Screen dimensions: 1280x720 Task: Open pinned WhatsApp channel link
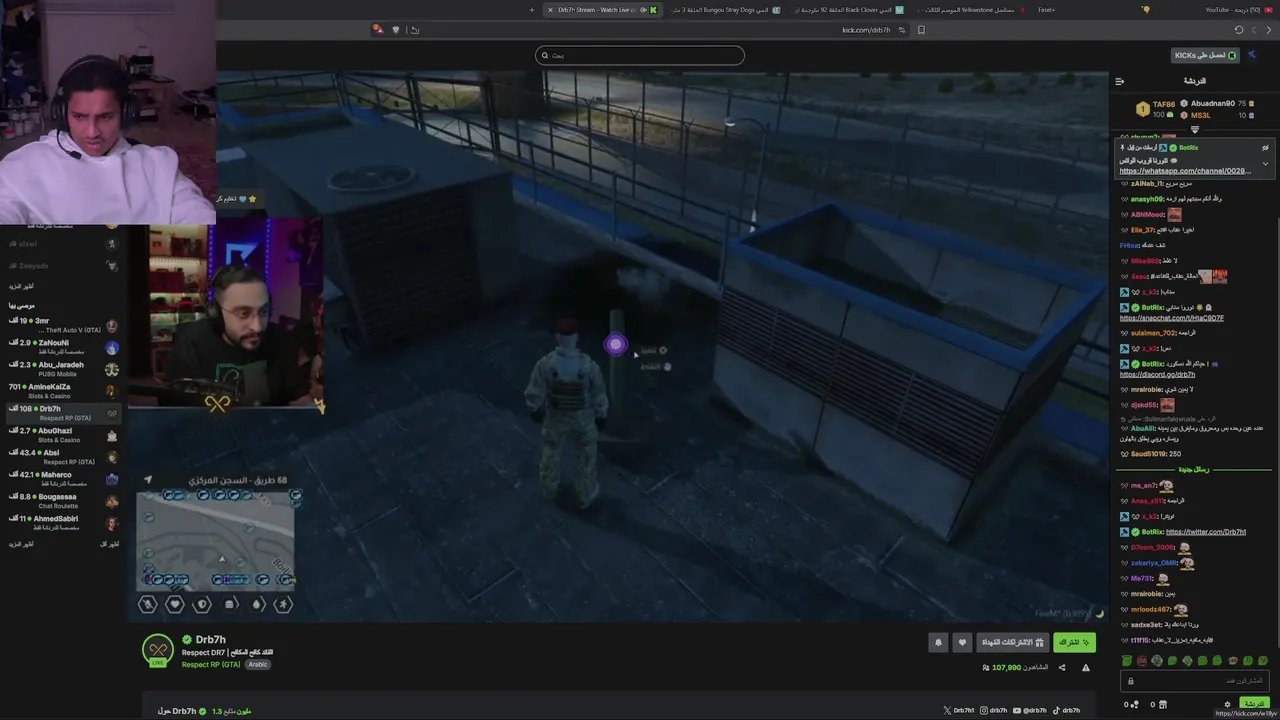pos(1185,171)
